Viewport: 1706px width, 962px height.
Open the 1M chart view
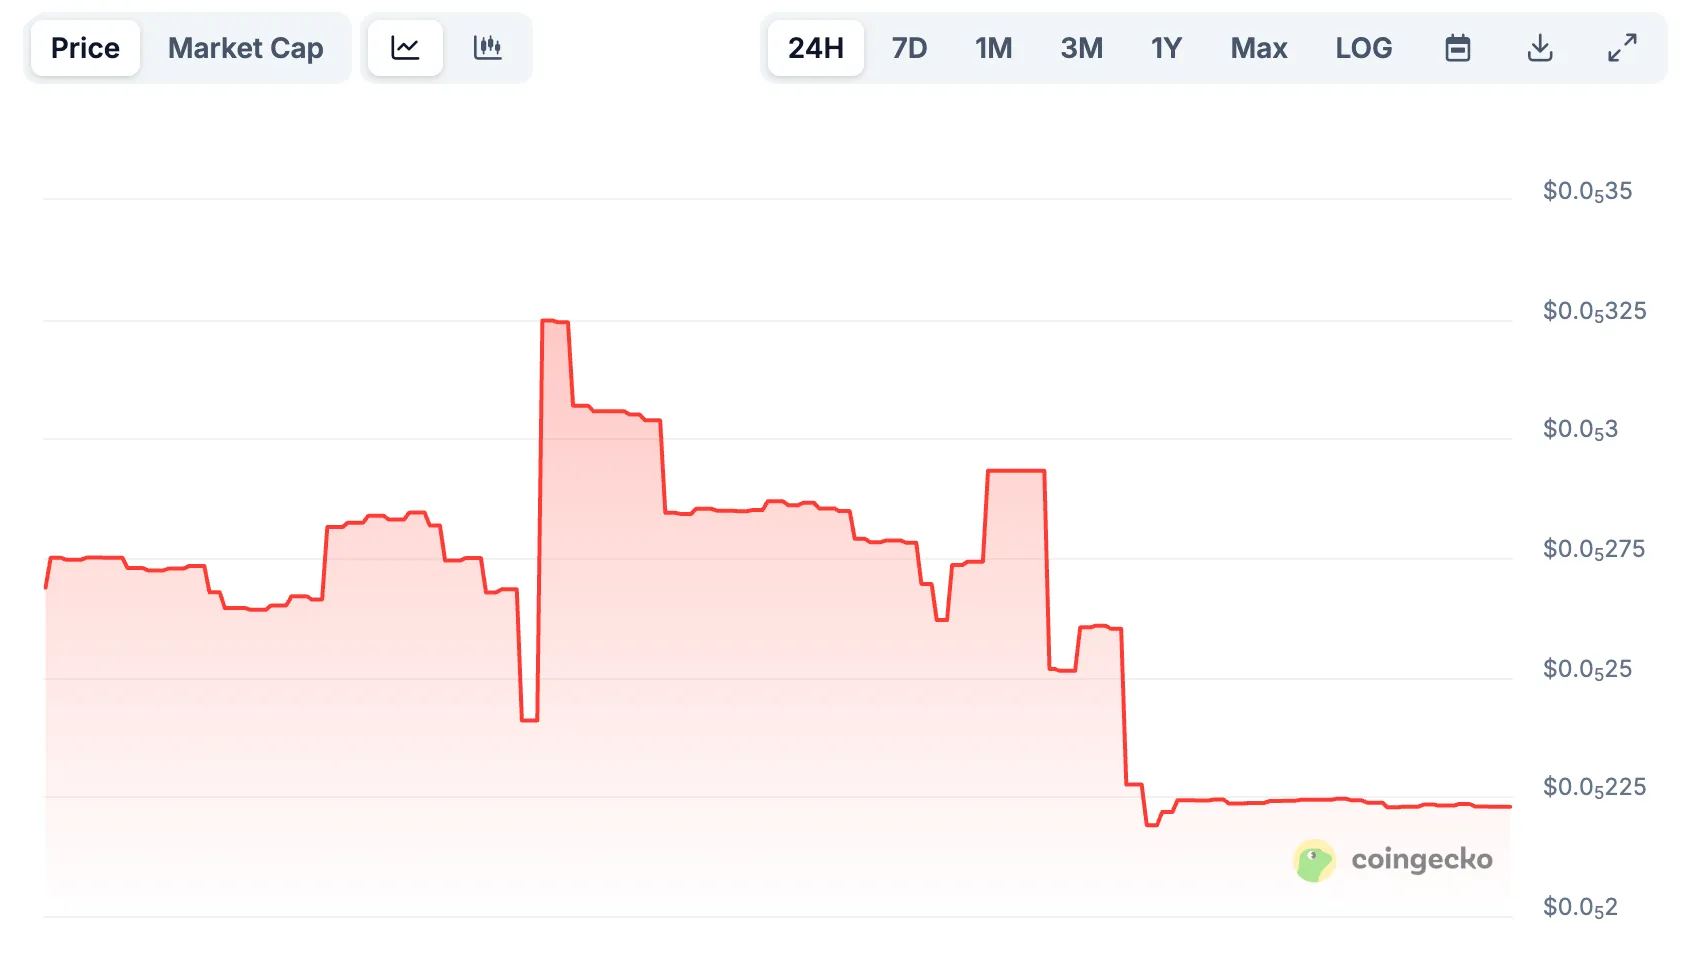point(994,47)
